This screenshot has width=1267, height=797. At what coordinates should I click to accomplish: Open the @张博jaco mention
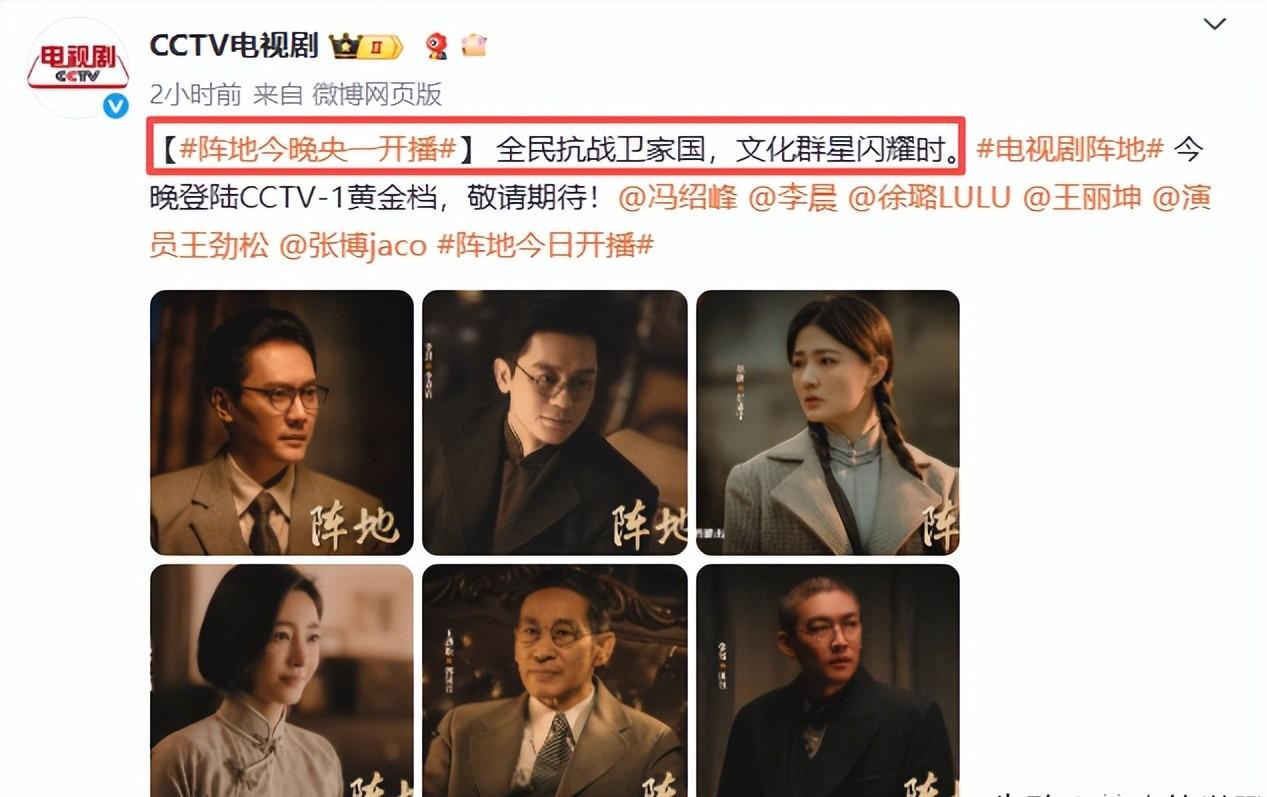pos(353,246)
